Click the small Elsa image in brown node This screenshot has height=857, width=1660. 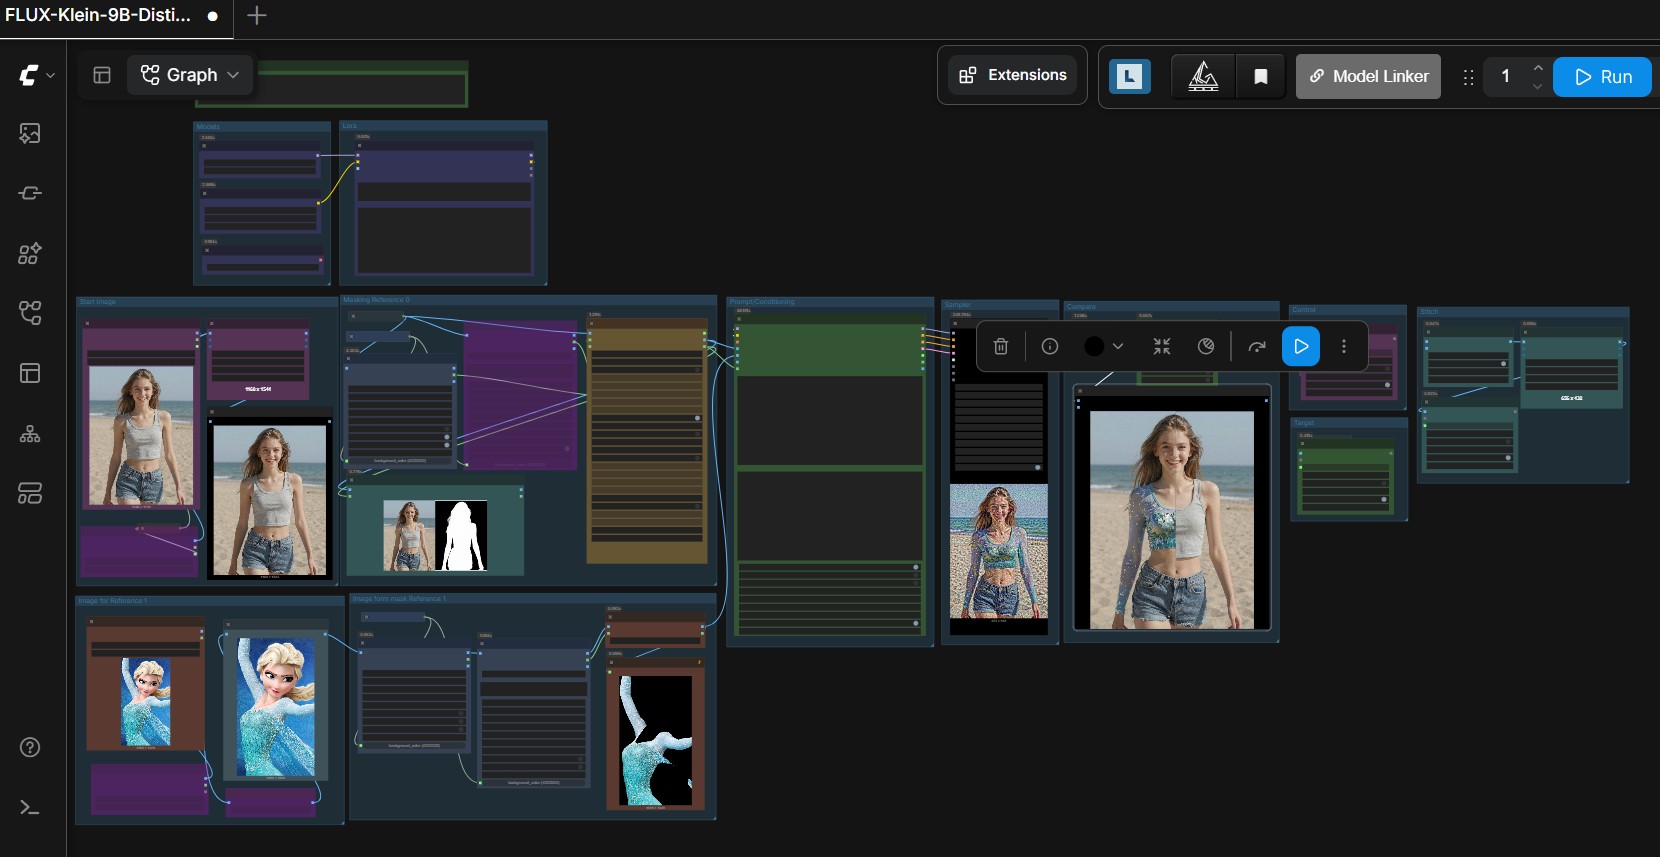click(146, 701)
